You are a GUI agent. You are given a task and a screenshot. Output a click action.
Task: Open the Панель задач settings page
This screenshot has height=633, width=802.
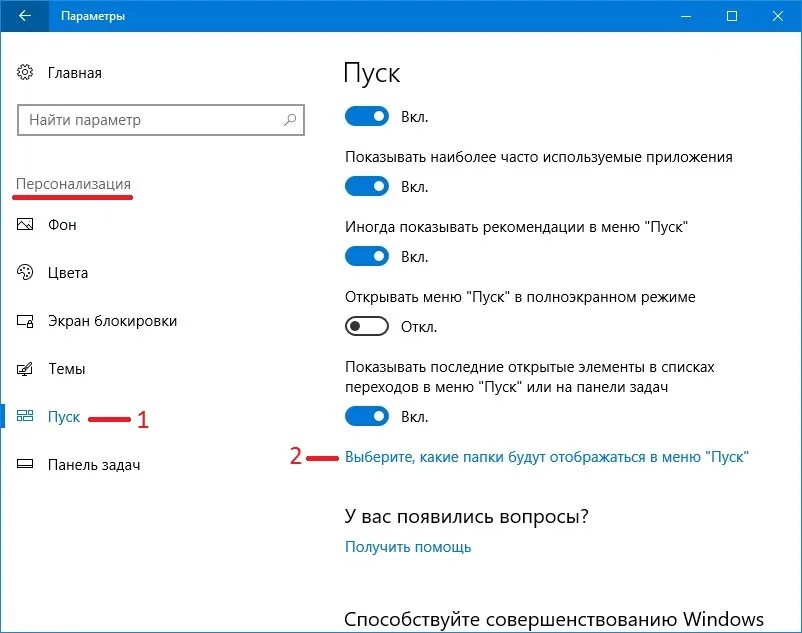(94, 465)
